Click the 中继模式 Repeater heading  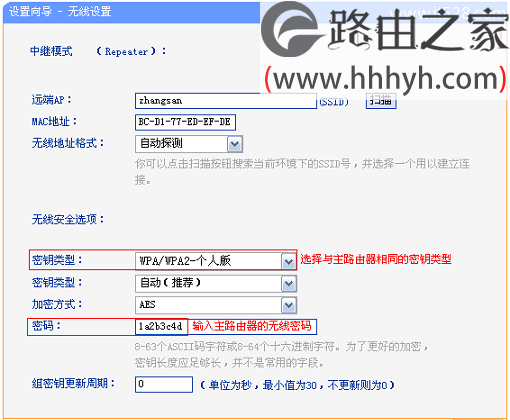[98, 51]
